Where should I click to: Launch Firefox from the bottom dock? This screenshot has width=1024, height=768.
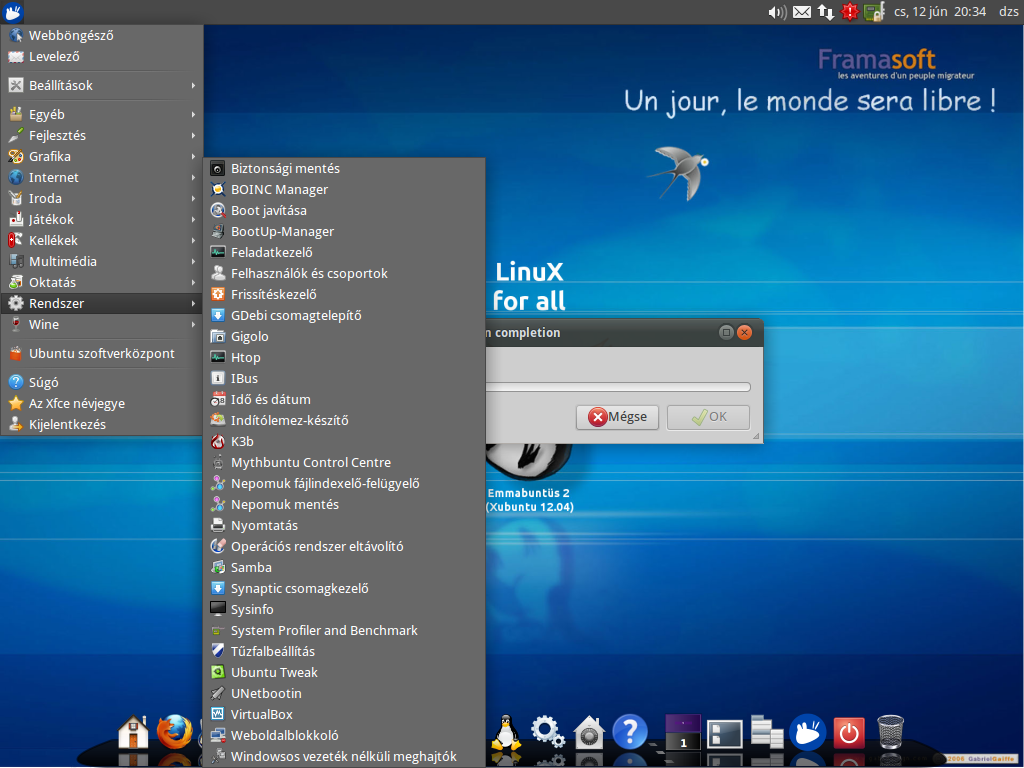click(175, 731)
